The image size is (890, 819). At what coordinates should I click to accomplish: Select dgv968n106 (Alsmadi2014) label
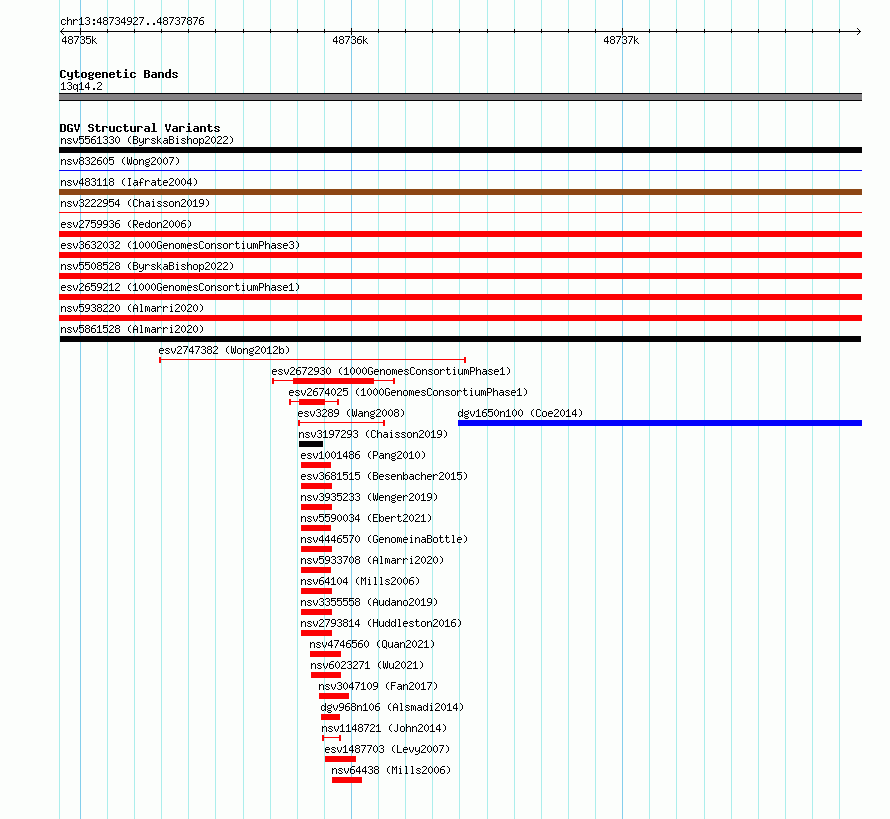coord(392,707)
